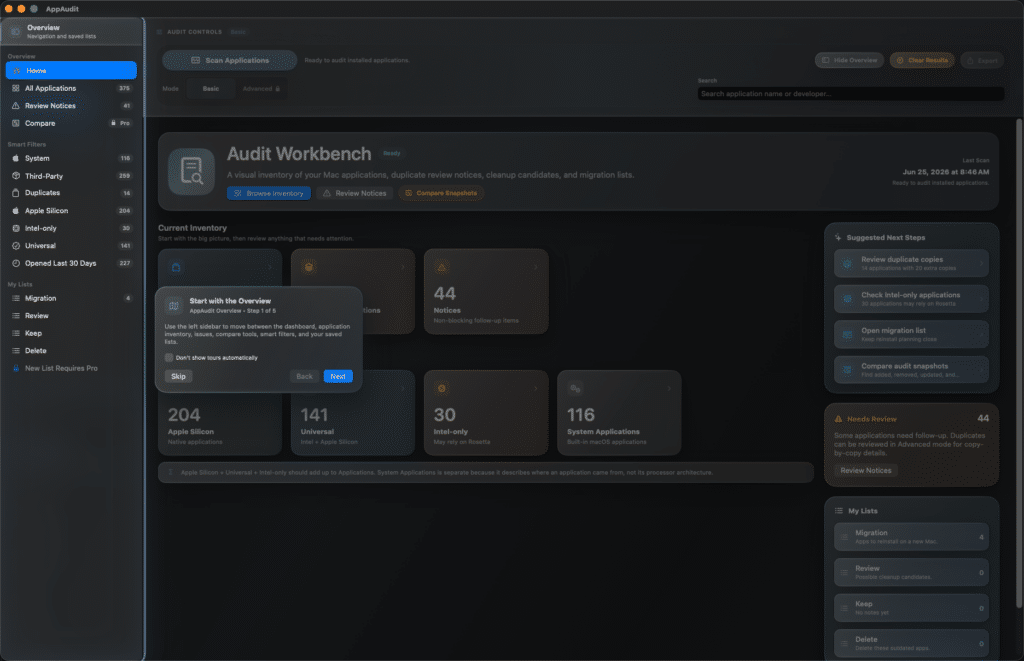The width and height of the screenshot is (1024, 661).
Task: Expand the Intel-only card chevron
Action: pyautogui.click(x=536, y=389)
